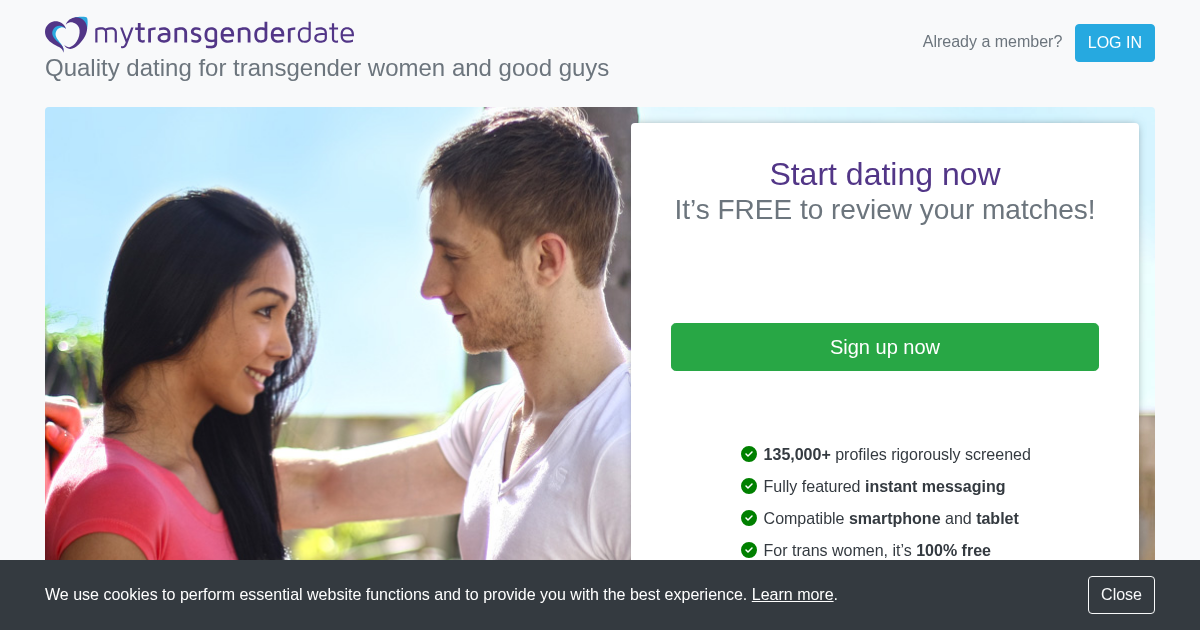The height and width of the screenshot is (630, 1200).
Task: Open the mytransgenderdate logo text
Action: click(x=224, y=34)
